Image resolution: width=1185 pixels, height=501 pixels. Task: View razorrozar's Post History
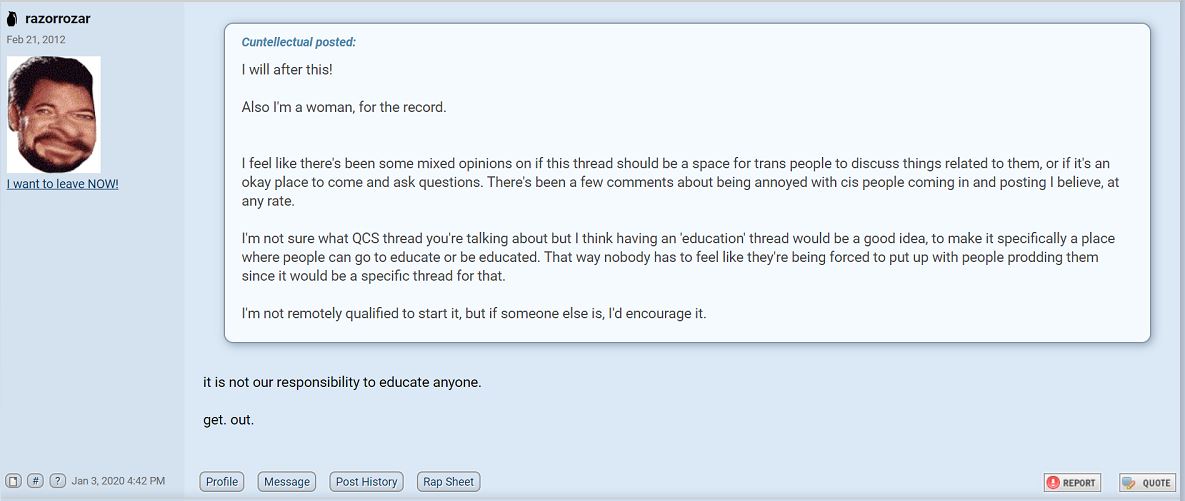tap(367, 481)
